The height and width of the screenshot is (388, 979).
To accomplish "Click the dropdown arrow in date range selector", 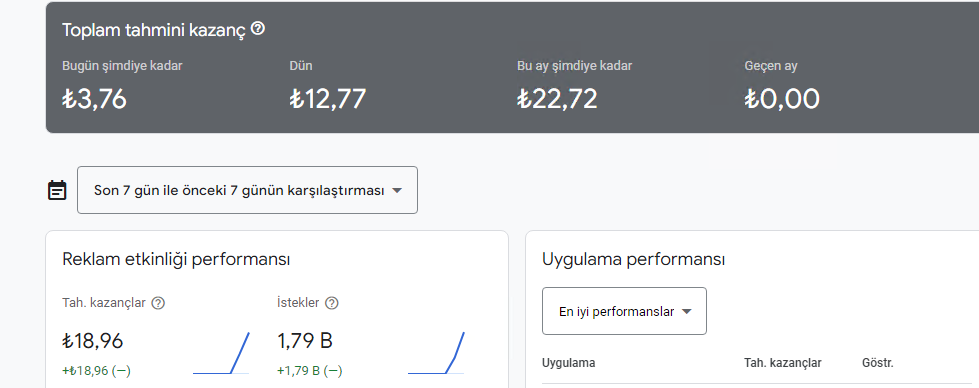I will (396, 191).
